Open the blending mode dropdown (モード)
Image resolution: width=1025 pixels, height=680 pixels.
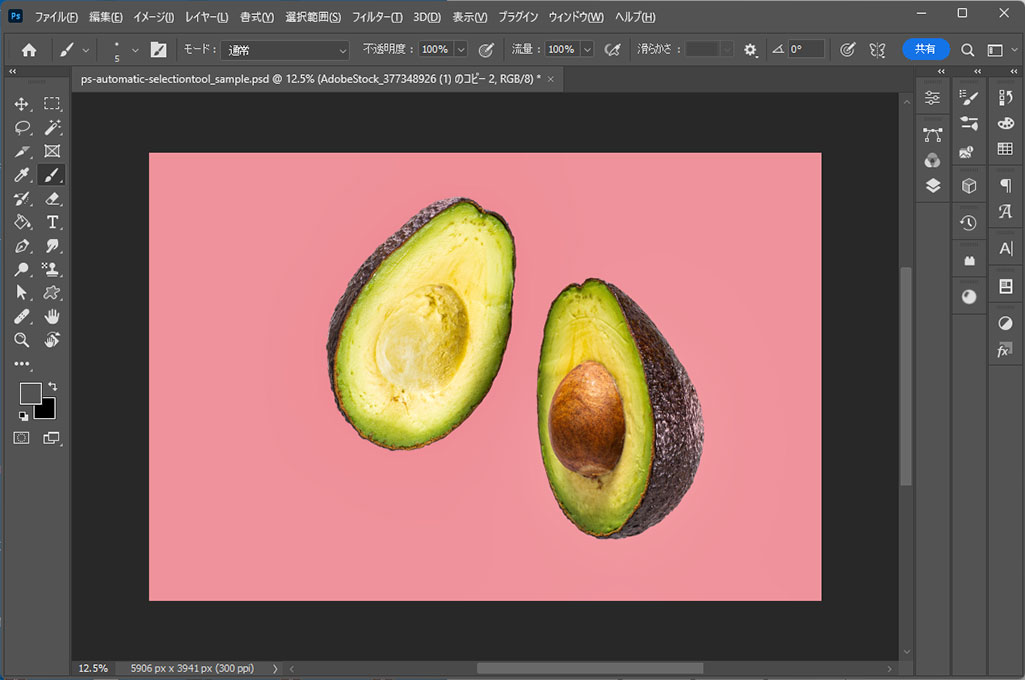[285, 49]
